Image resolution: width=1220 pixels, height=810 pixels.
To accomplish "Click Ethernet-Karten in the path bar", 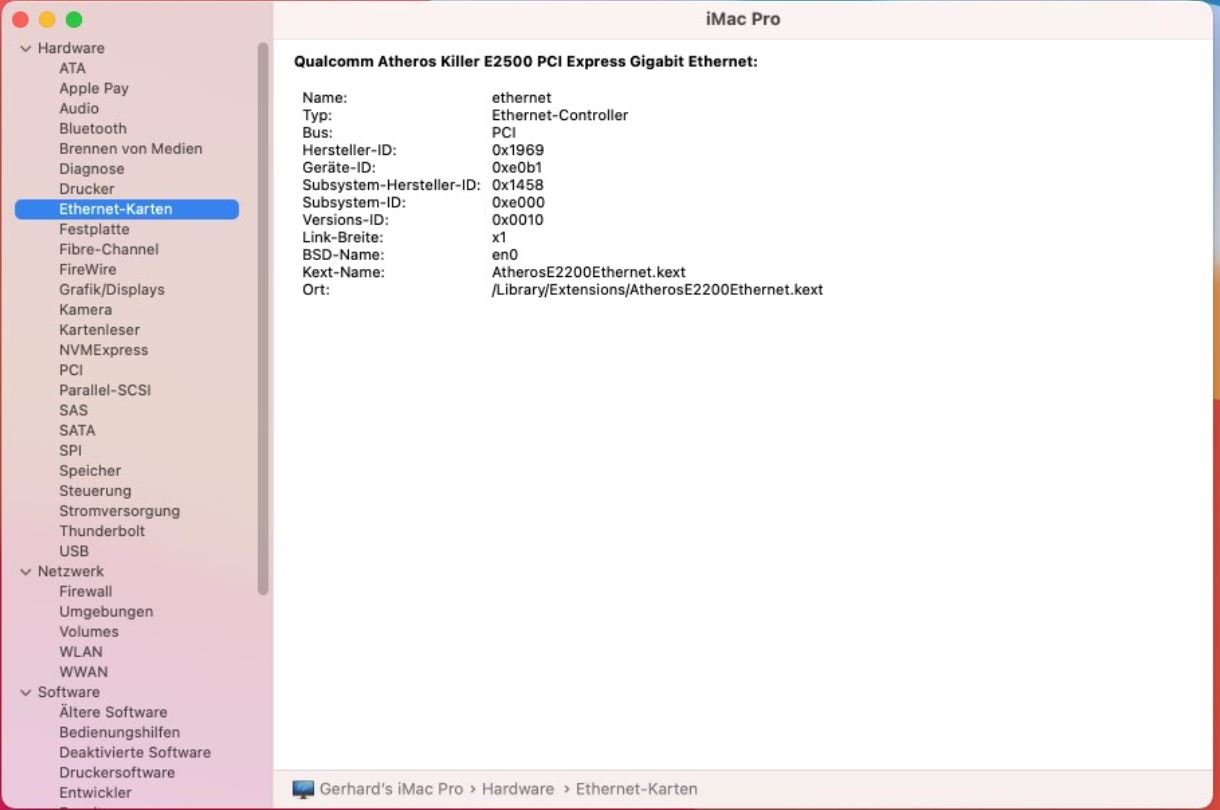I will [637, 789].
